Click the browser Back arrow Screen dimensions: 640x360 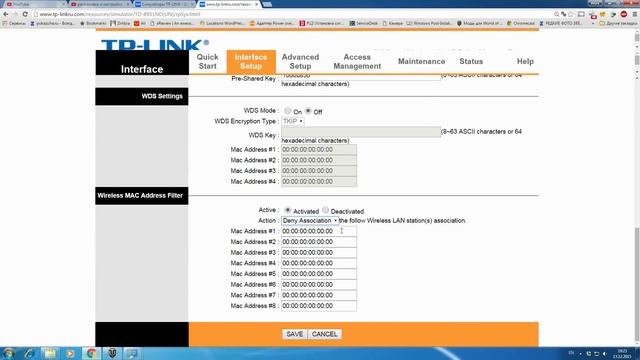[5, 14]
